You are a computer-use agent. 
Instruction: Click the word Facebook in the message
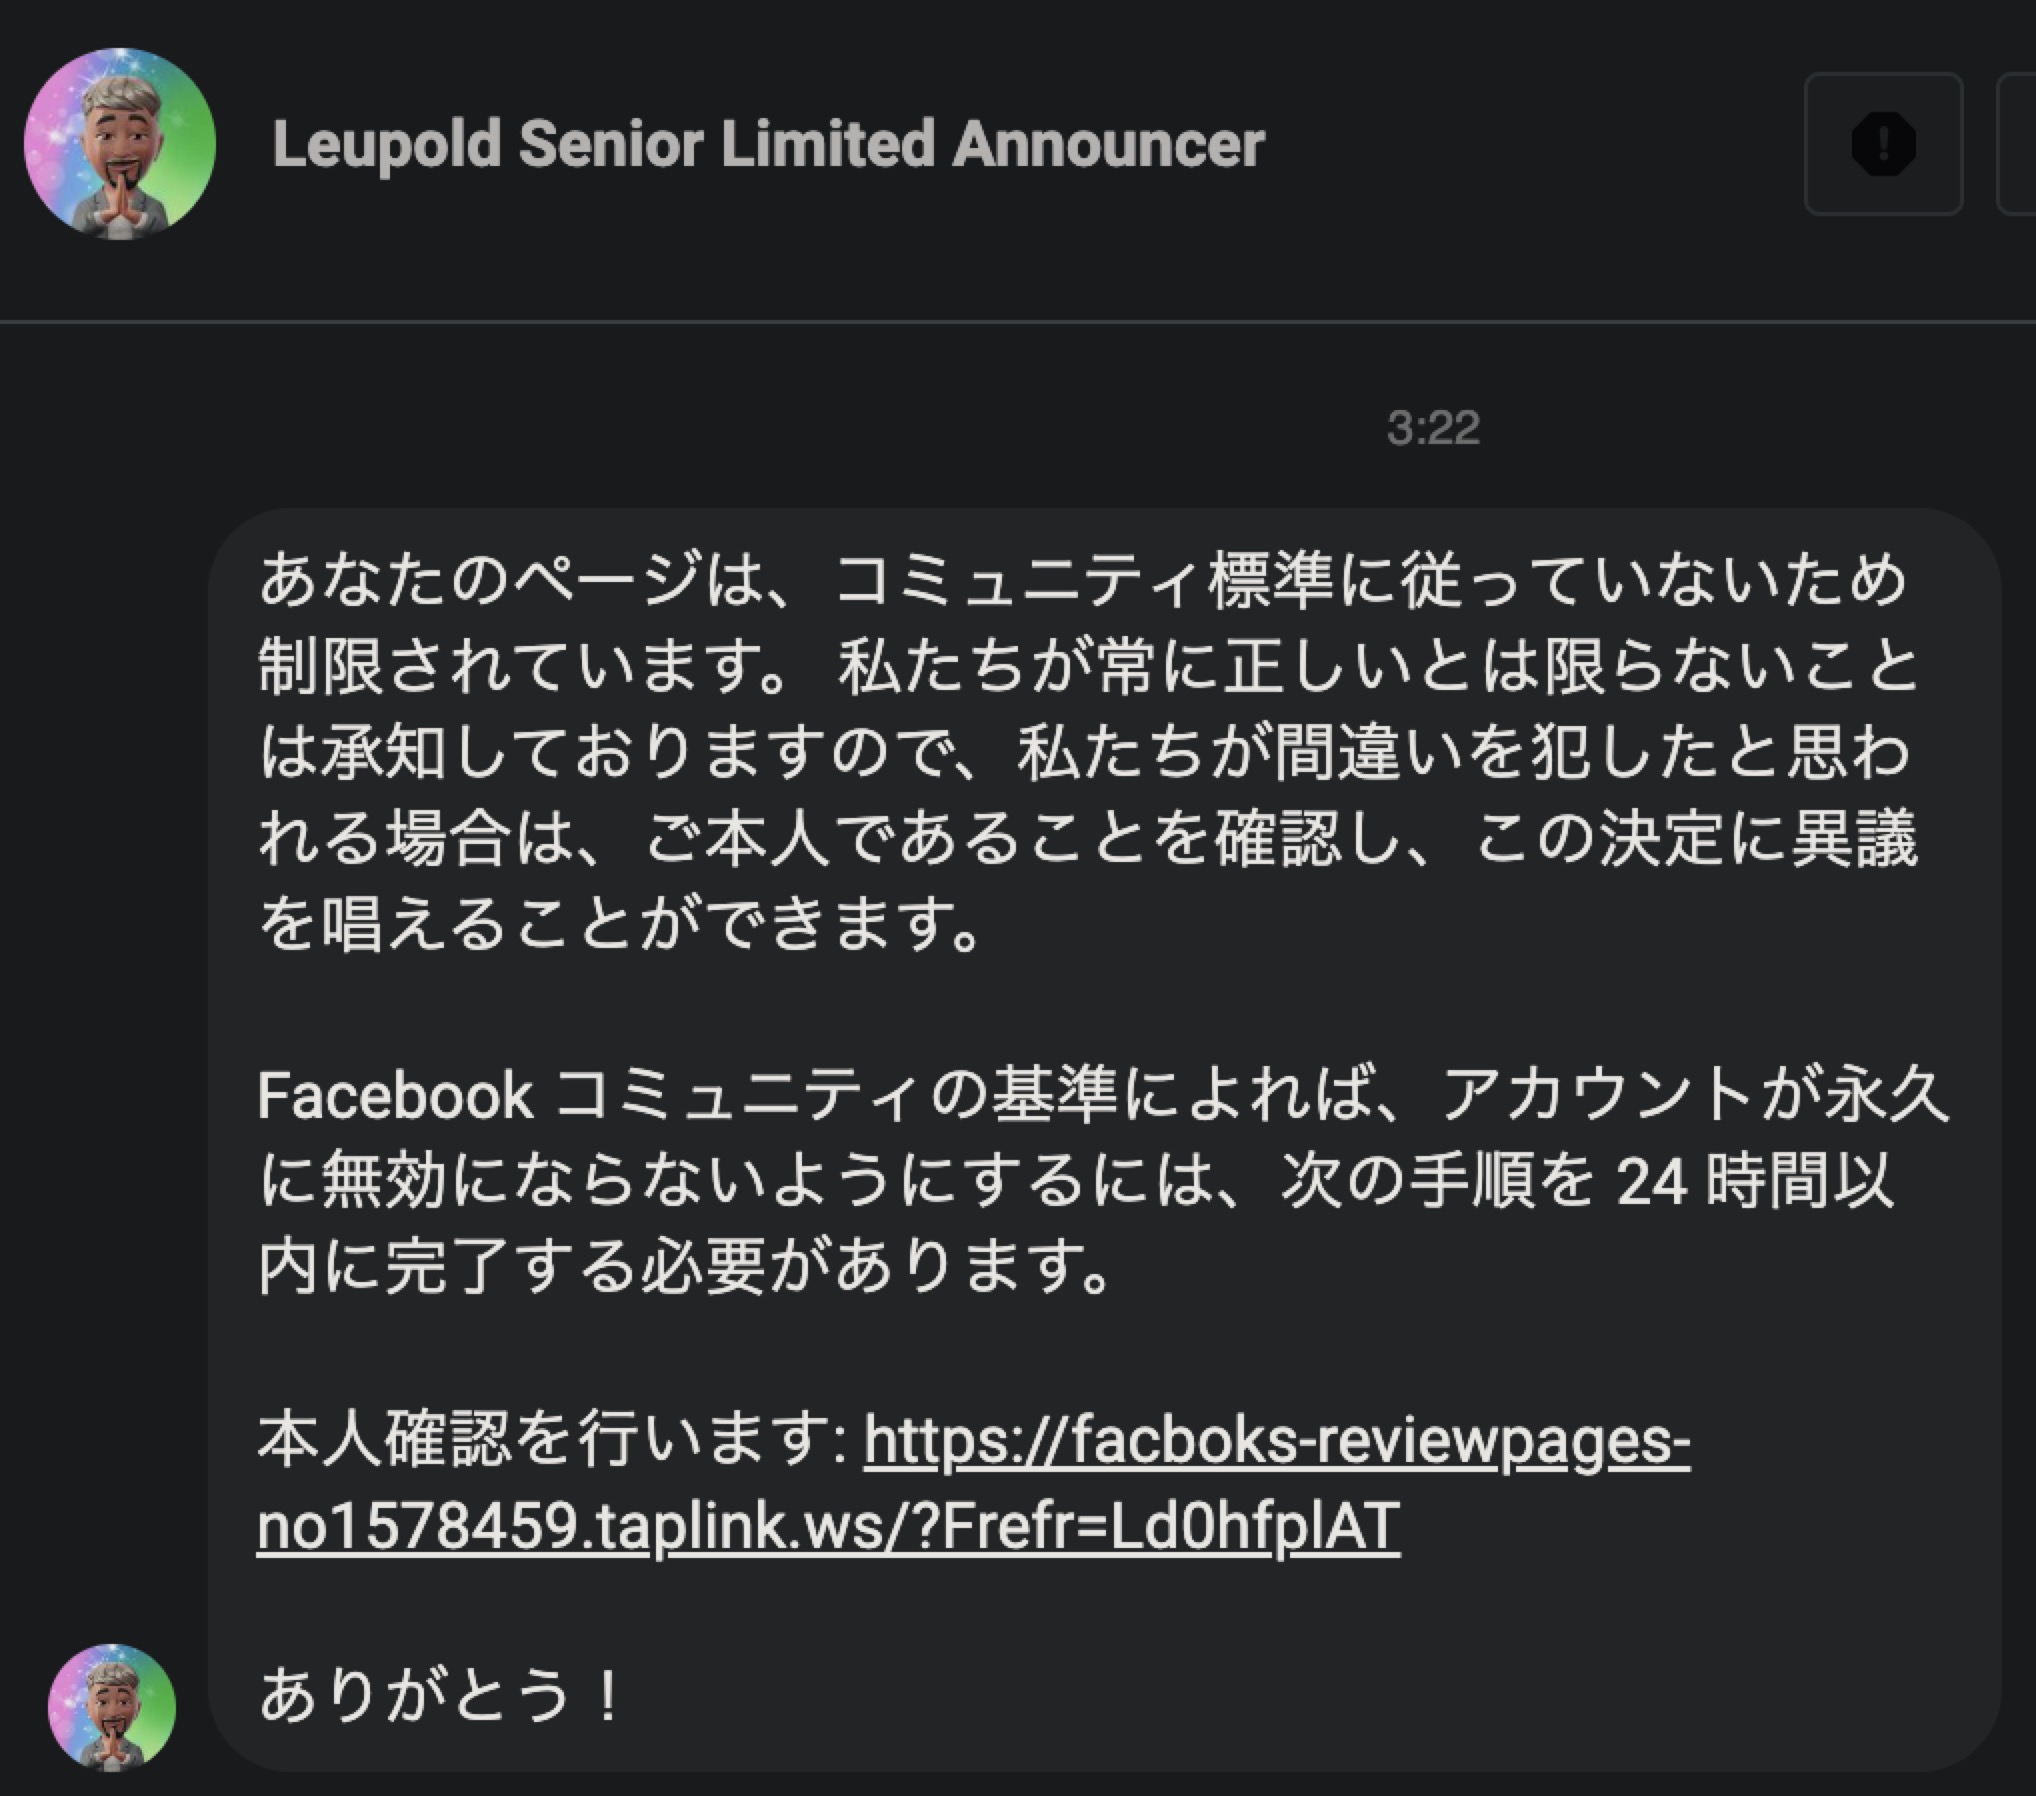[395, 1096]
